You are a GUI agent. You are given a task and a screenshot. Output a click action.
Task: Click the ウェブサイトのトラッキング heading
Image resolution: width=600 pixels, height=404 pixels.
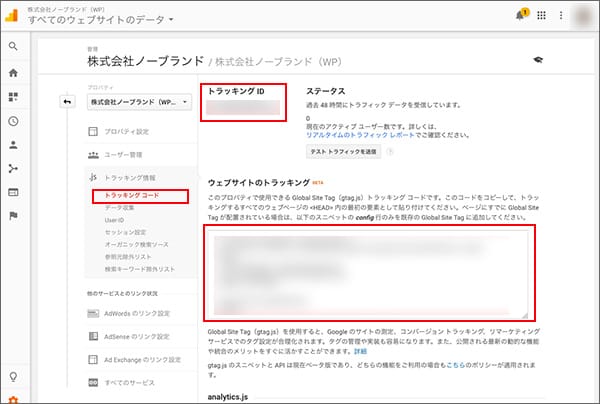[259, 183]
